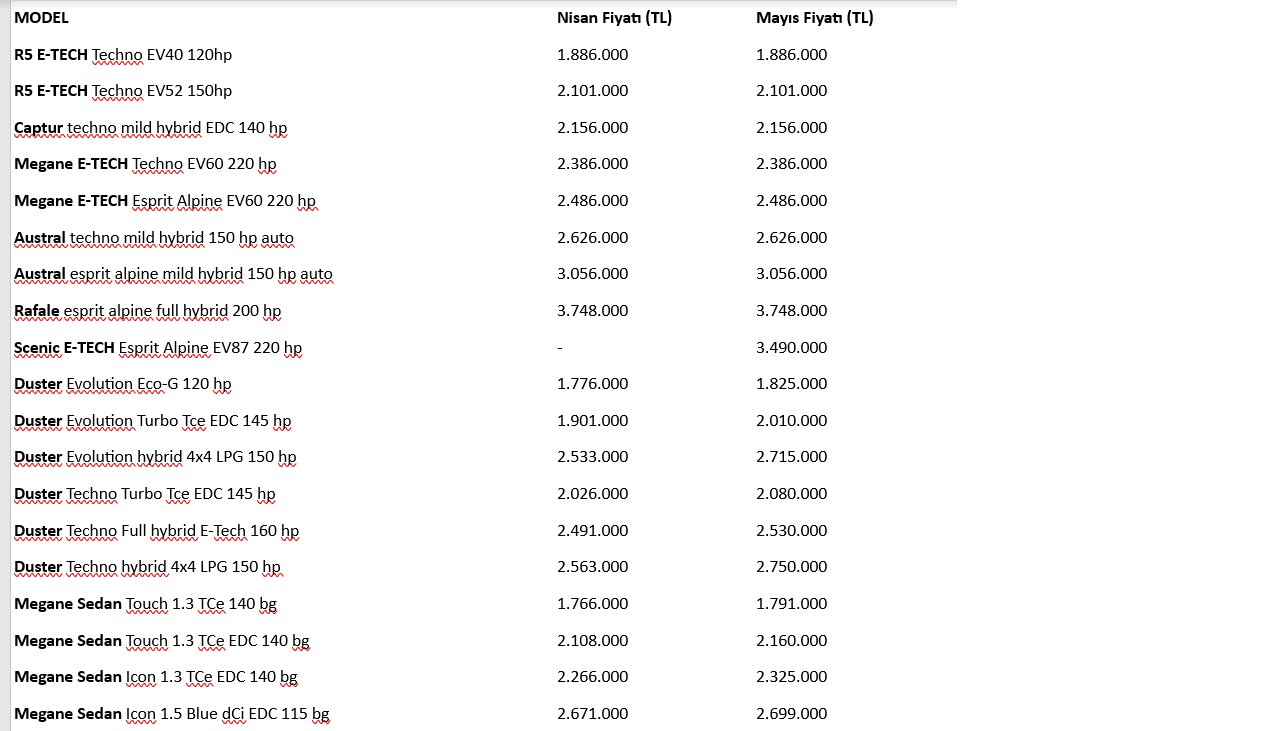Screen dimensions: 1280x731
Task: Click Megane Sedan Touch 1.3 TCe 140 bg
Action: click(x=146, y=604)
